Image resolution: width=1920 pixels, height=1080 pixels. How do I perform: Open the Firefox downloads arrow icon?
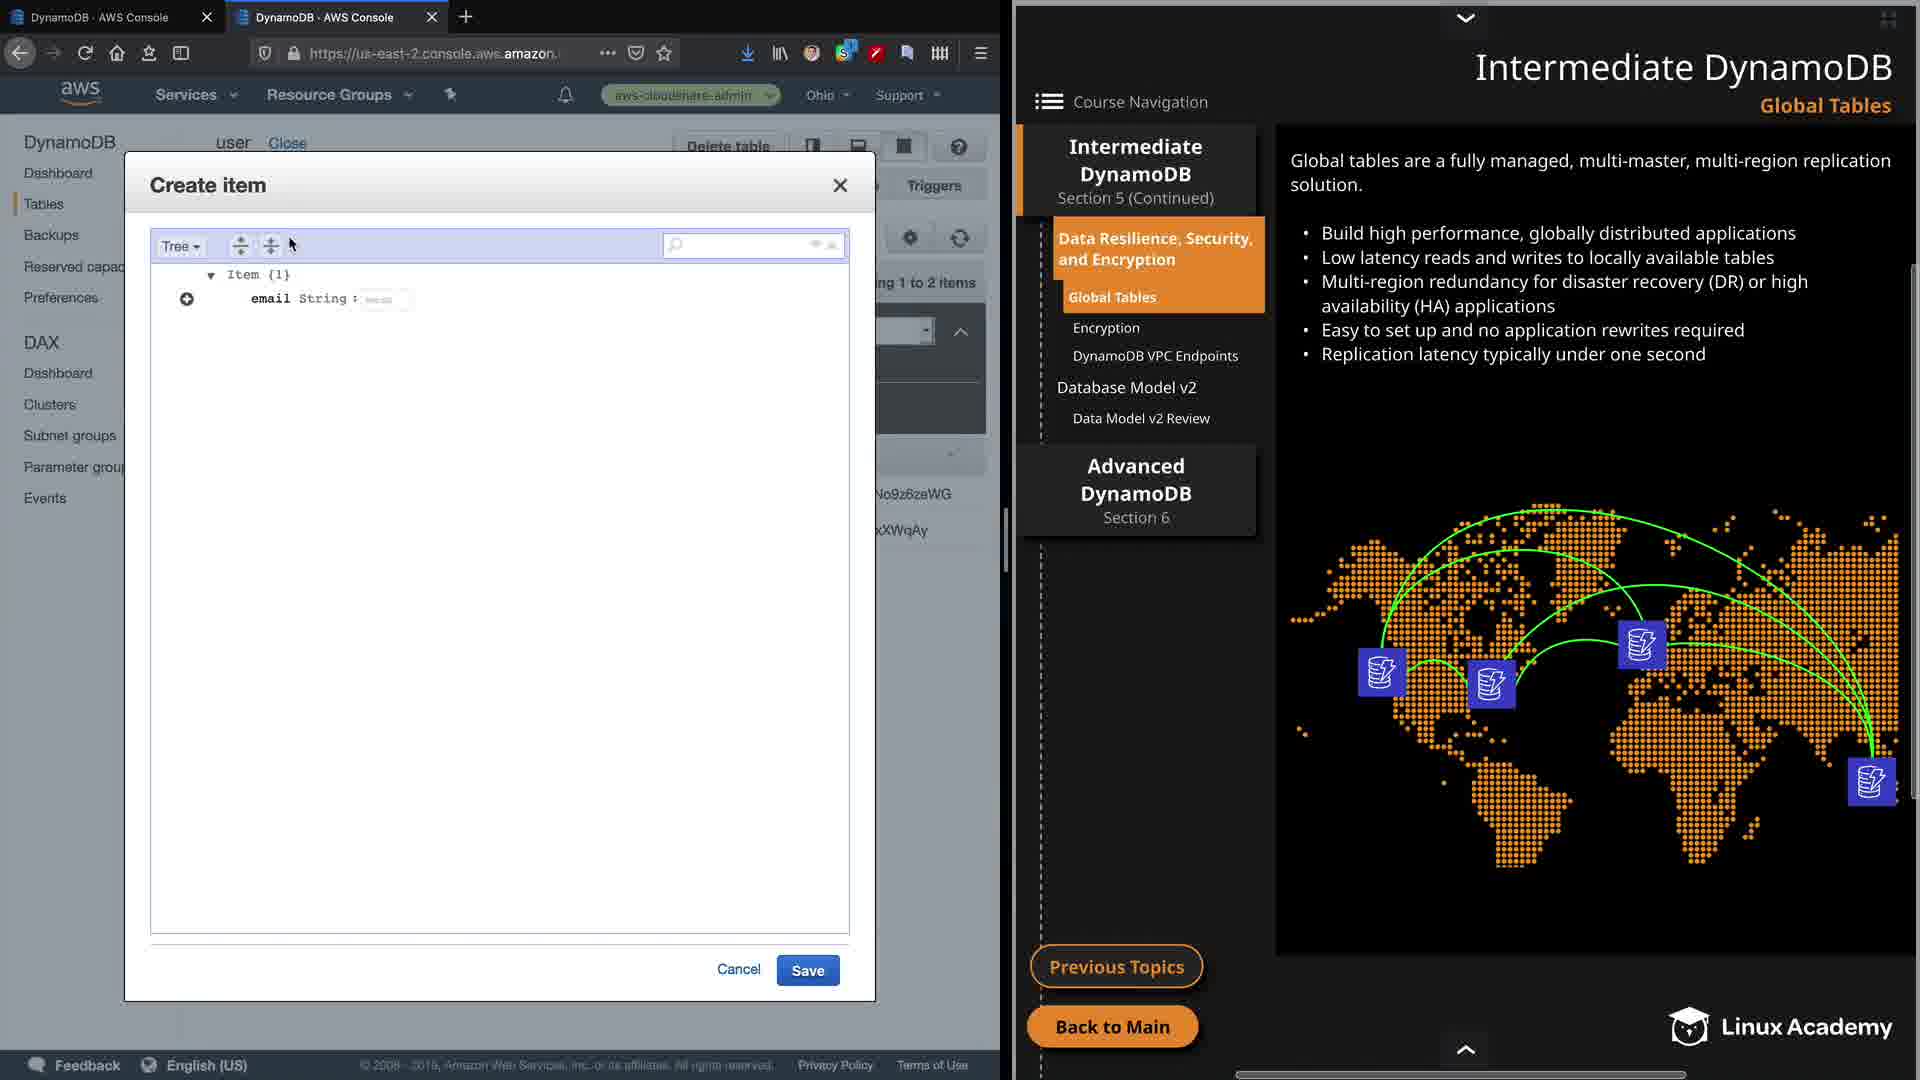pyautogui.click(x=747, y=53)
